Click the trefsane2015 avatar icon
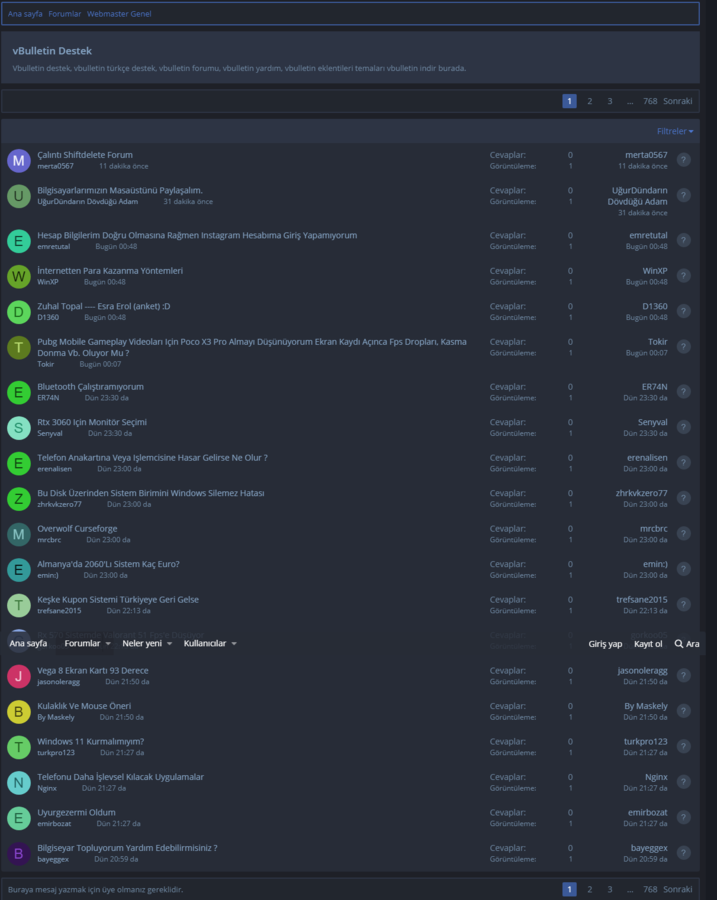Image resolution: width=717 pixels, height=900 pixels. (18, 606)
